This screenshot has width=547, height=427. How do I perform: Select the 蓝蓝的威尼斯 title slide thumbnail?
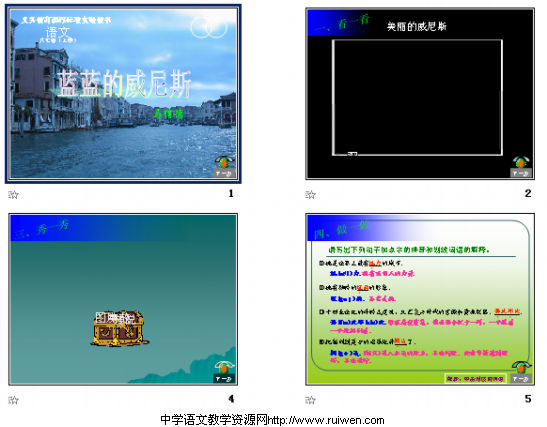pos(123,93)
